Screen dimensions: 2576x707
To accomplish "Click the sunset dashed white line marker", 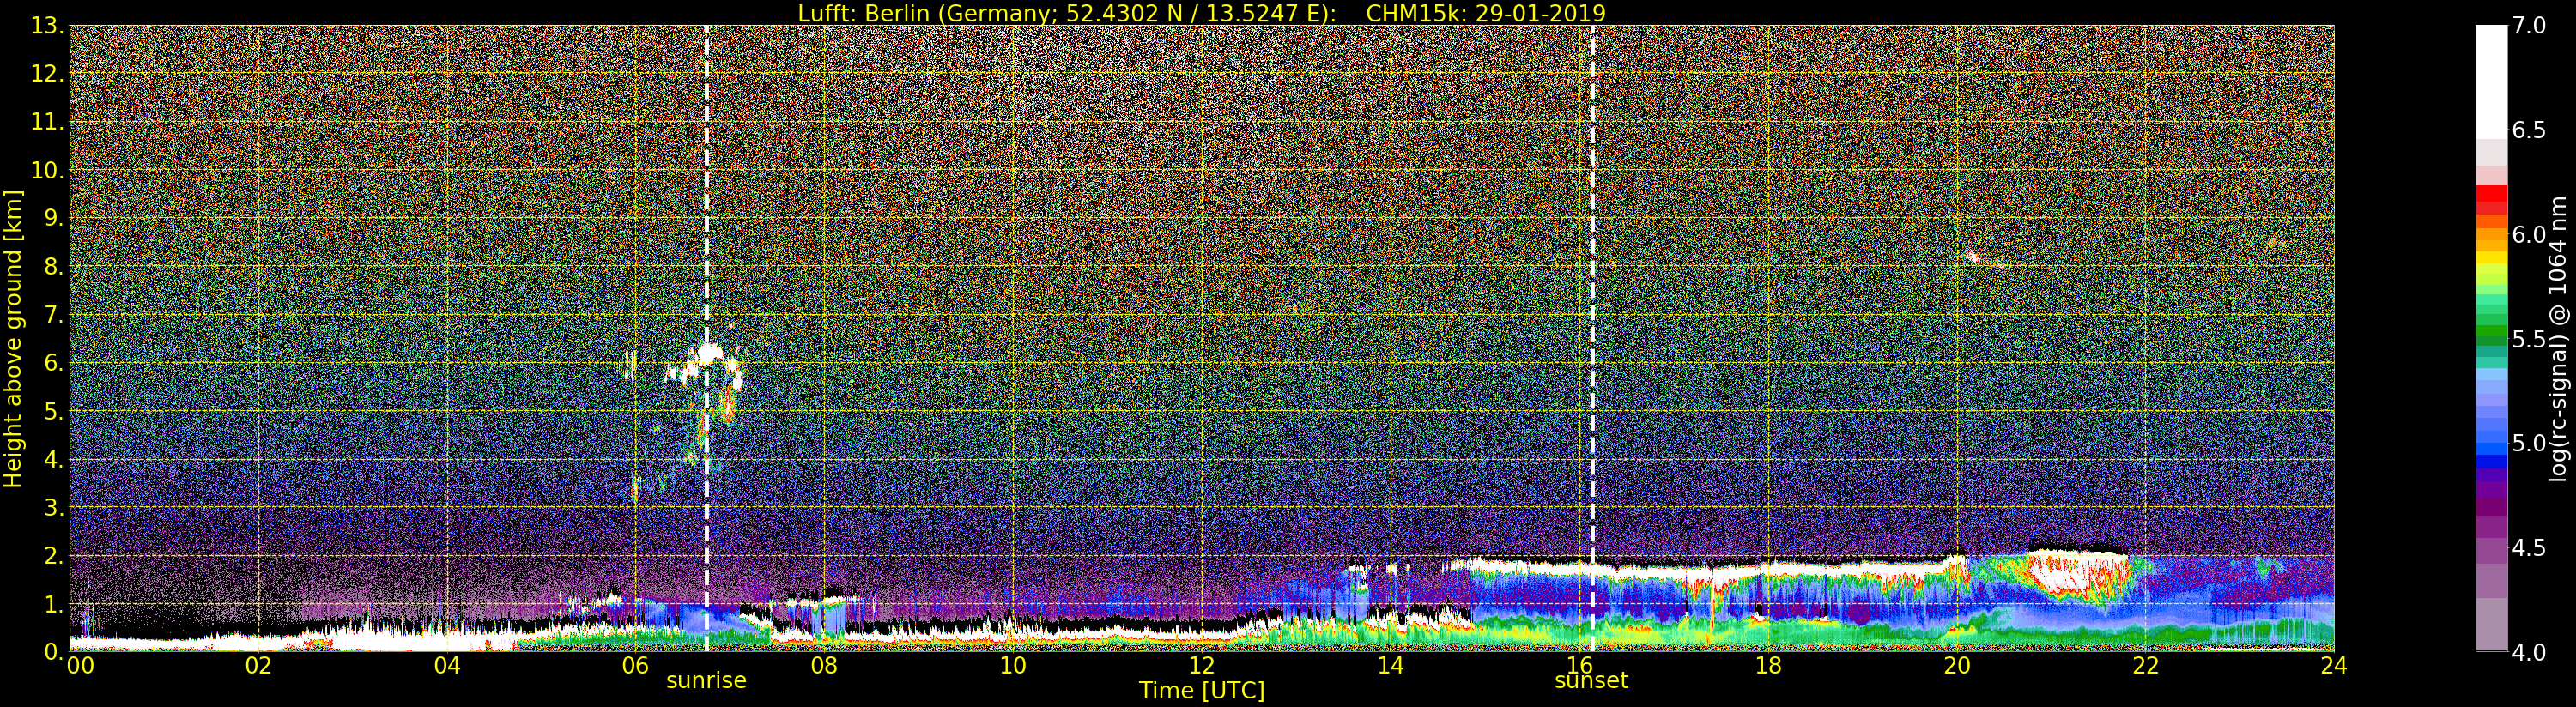I will click(x=1592, y=338).
